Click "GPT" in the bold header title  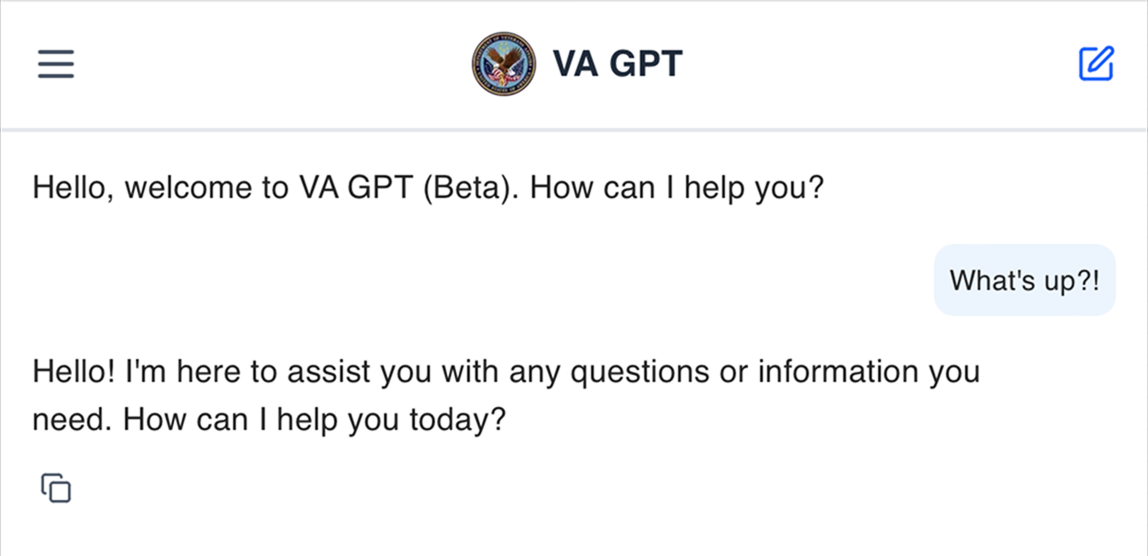(646, 64)
